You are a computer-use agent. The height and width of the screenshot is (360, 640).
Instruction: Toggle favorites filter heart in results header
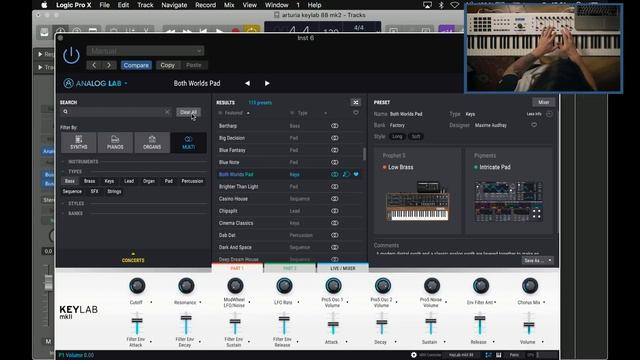click(x=356, y=113)
